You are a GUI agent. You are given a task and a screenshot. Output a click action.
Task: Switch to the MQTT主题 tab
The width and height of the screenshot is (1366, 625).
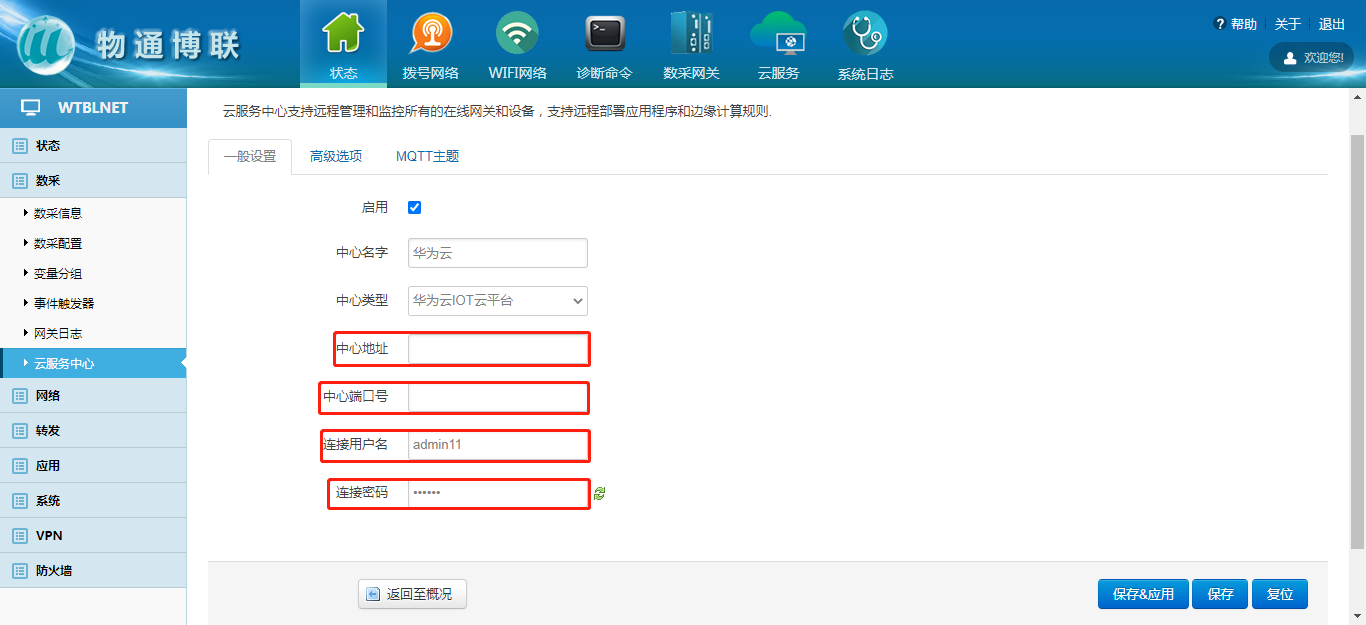tap(427, 157)
